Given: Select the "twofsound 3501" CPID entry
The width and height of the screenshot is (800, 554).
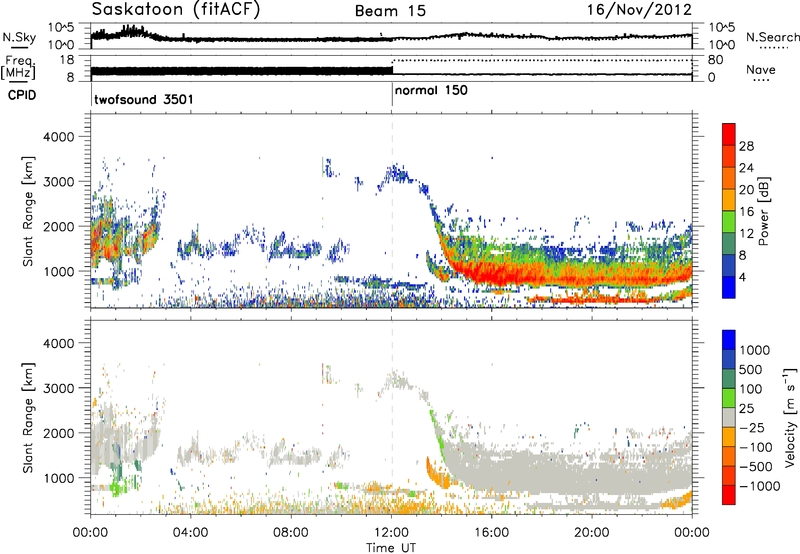Looking at the screenshot, I should (144, 99).
